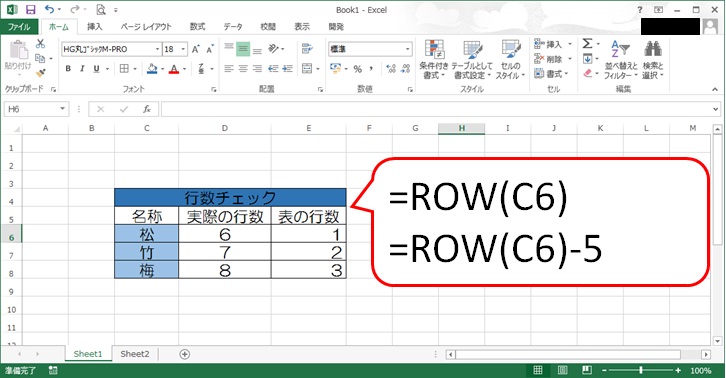Screen dimensions: 726x378
Task: Toggle italic formatting
Action: [x=82, y=69]
